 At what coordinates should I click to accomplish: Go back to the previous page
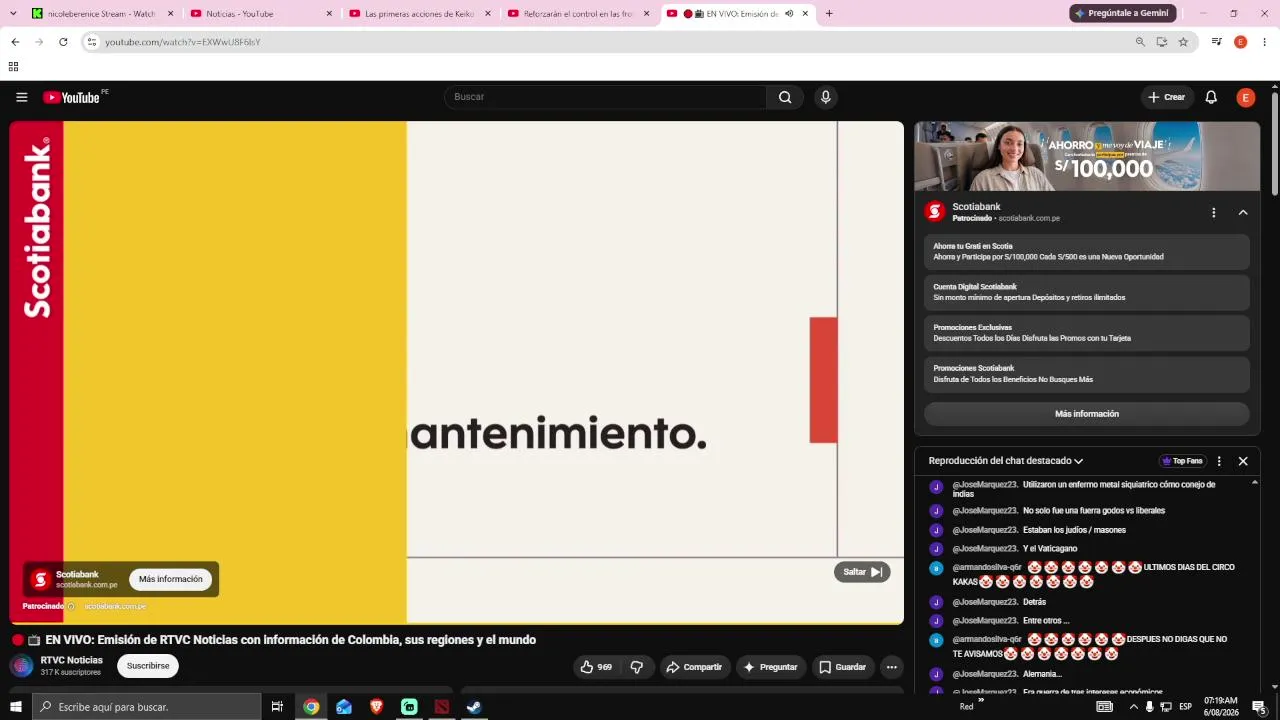pos(15,42)
